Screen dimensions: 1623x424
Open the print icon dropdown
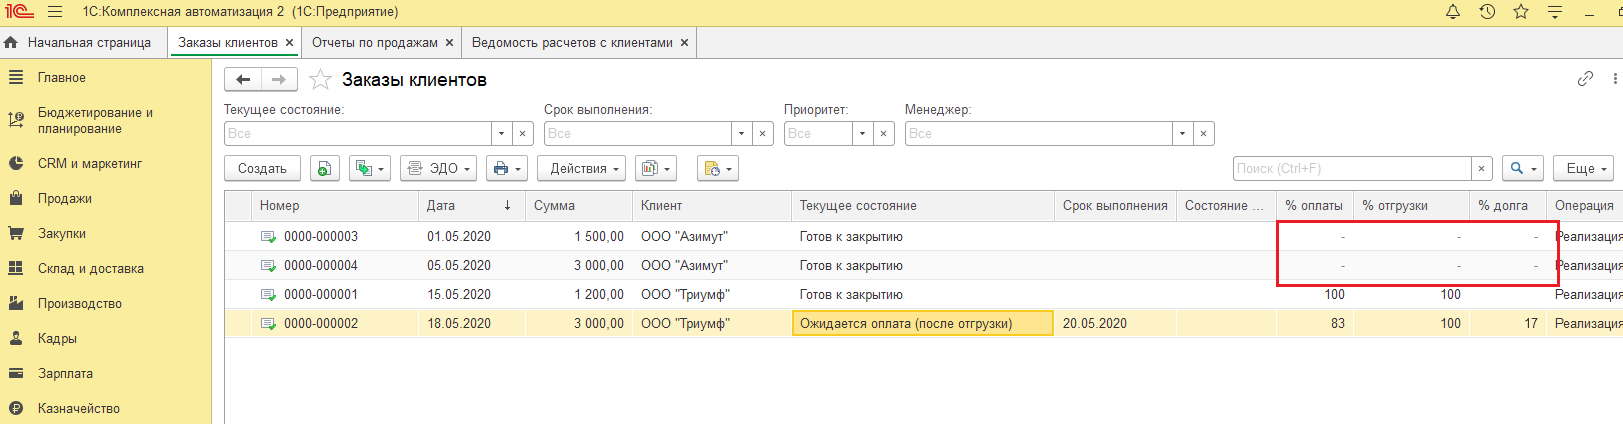click(x=506, y=169)
